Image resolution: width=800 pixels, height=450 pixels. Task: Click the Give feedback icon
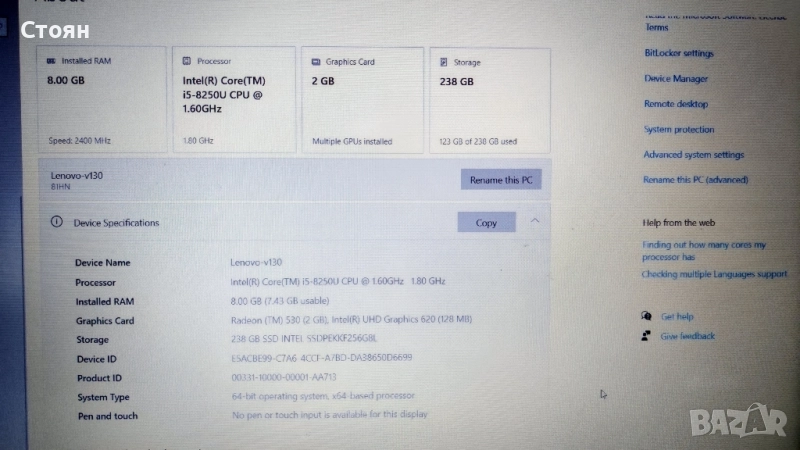coord(646,336)
